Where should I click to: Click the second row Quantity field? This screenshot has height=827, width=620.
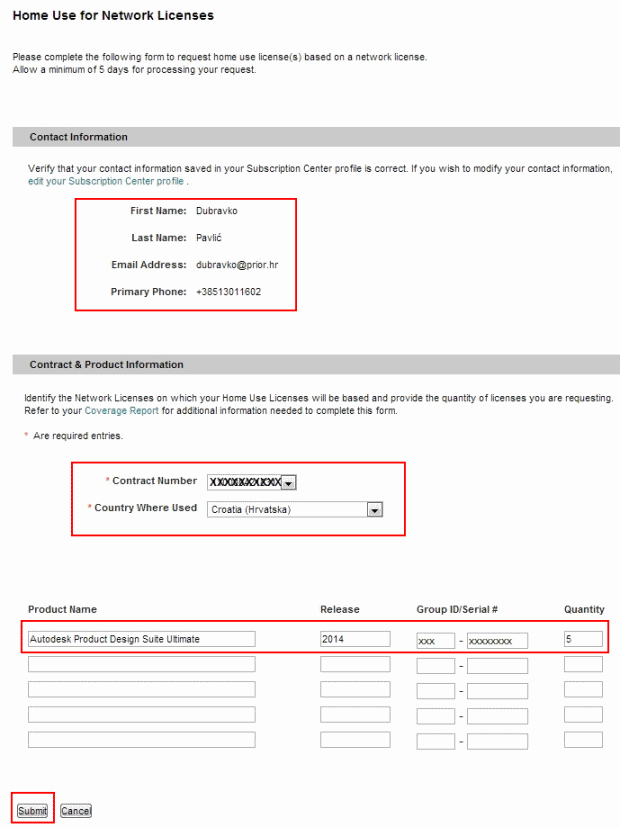point(583,664)
